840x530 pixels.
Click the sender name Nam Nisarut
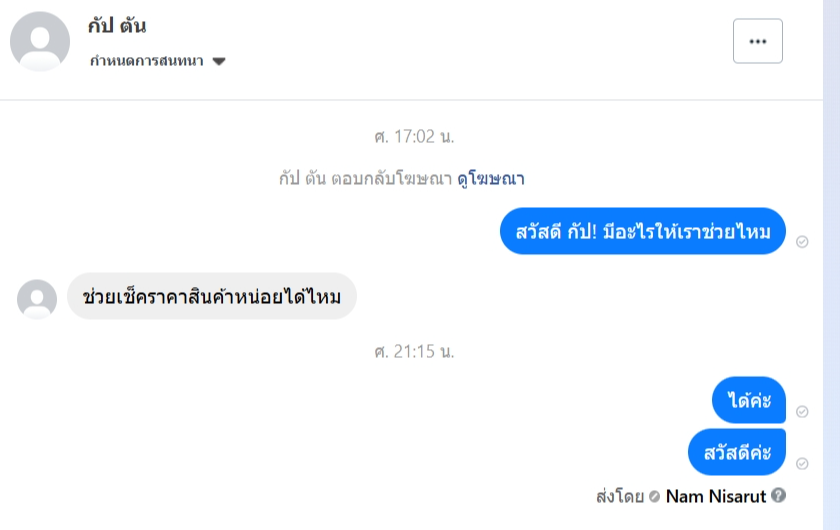pos(717,495)
